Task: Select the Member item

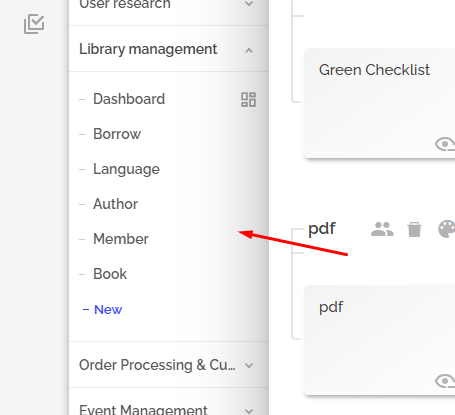Action: pos(121,239)
